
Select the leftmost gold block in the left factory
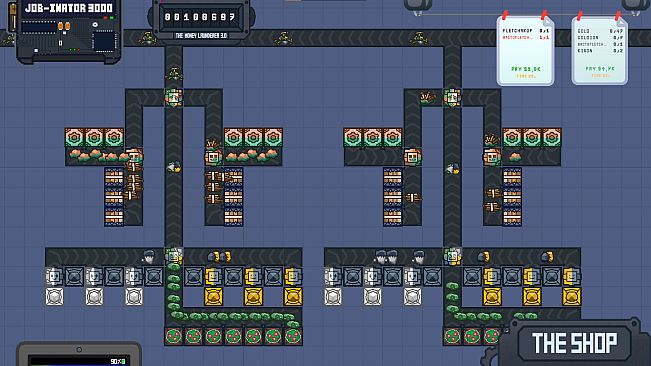(x=213, y=297)
